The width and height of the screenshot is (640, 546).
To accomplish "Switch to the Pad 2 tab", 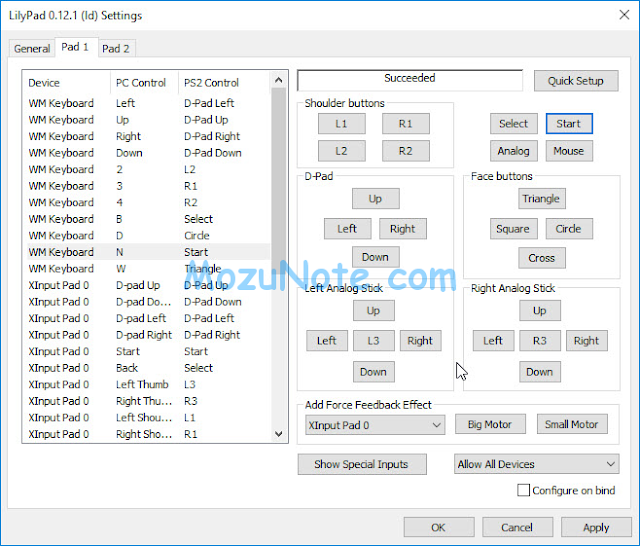I will tap(116, 48).
